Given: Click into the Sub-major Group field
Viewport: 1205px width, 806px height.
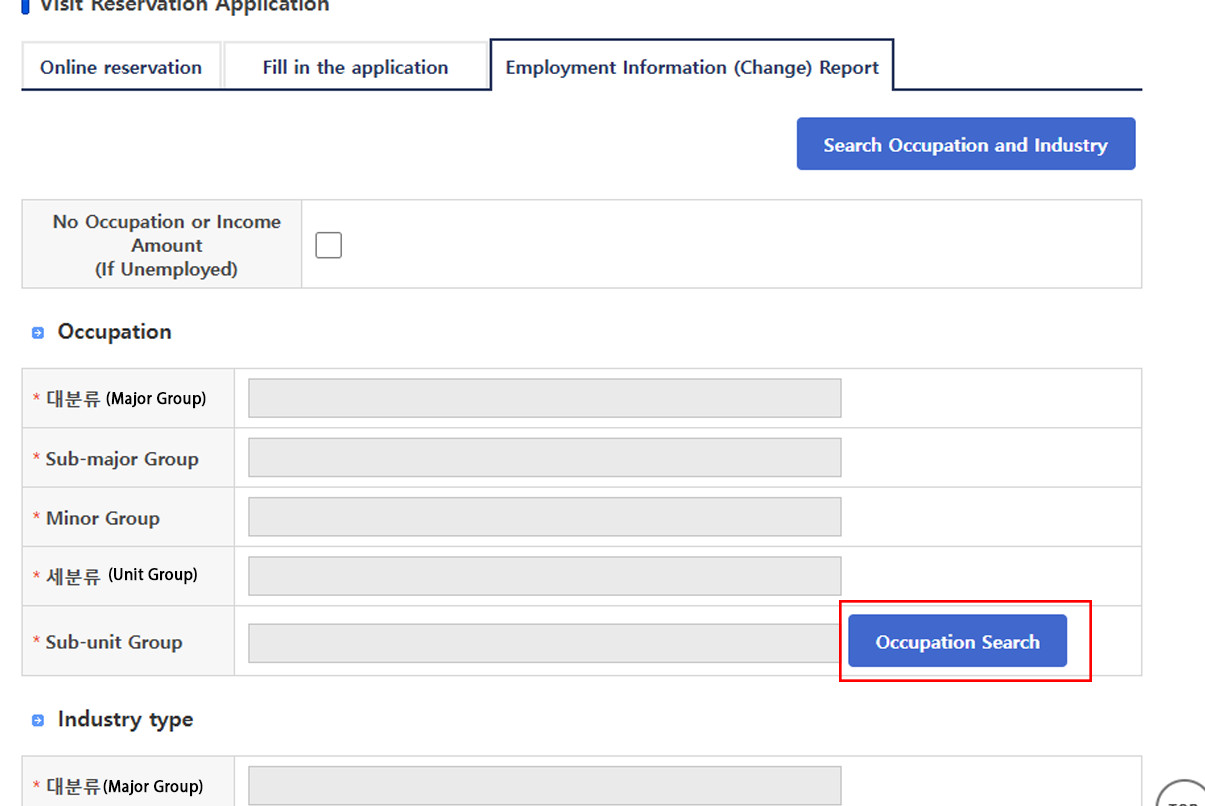Looking at the screenshot, I should point(544,458).
